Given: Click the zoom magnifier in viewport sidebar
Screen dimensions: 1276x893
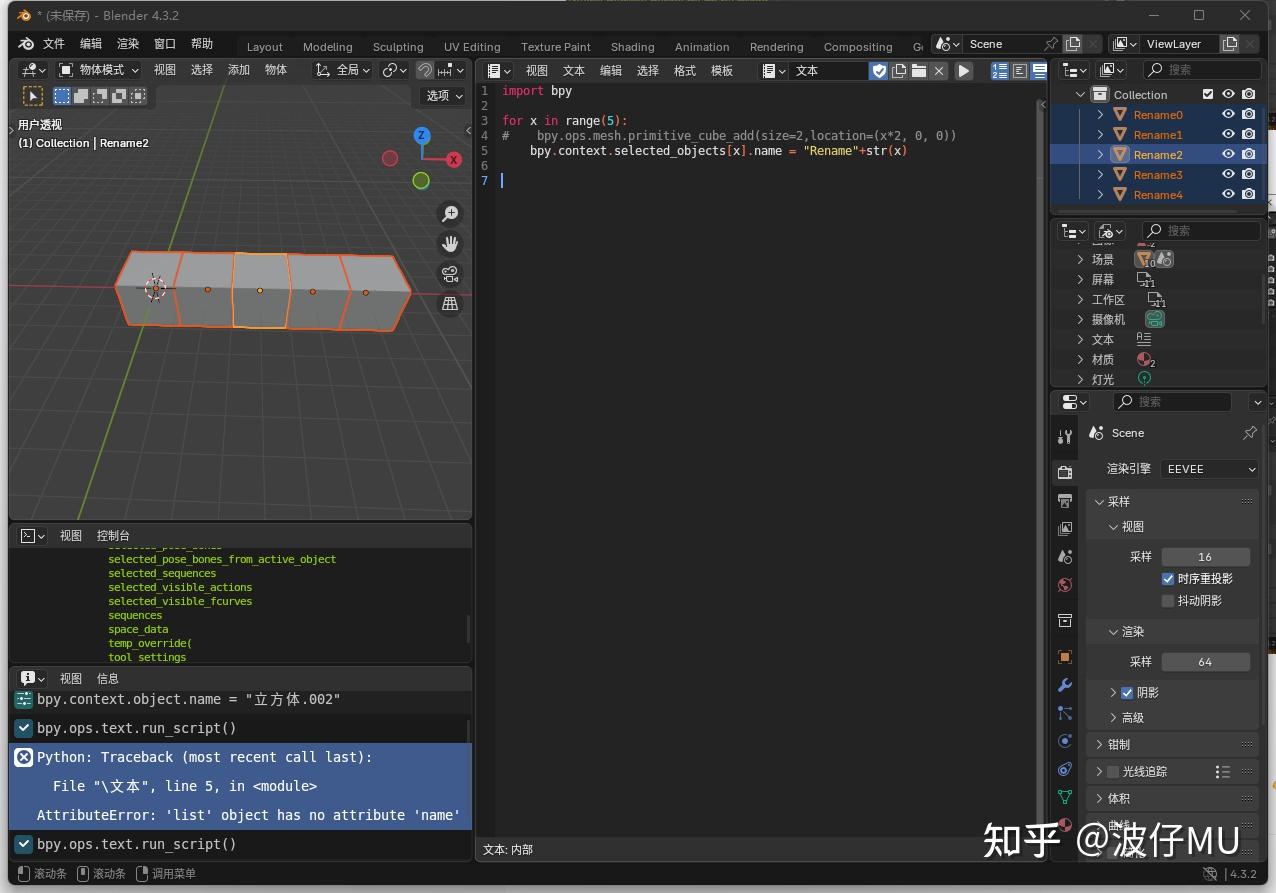Looking at the screenshot, I should [x=450, y=213].
